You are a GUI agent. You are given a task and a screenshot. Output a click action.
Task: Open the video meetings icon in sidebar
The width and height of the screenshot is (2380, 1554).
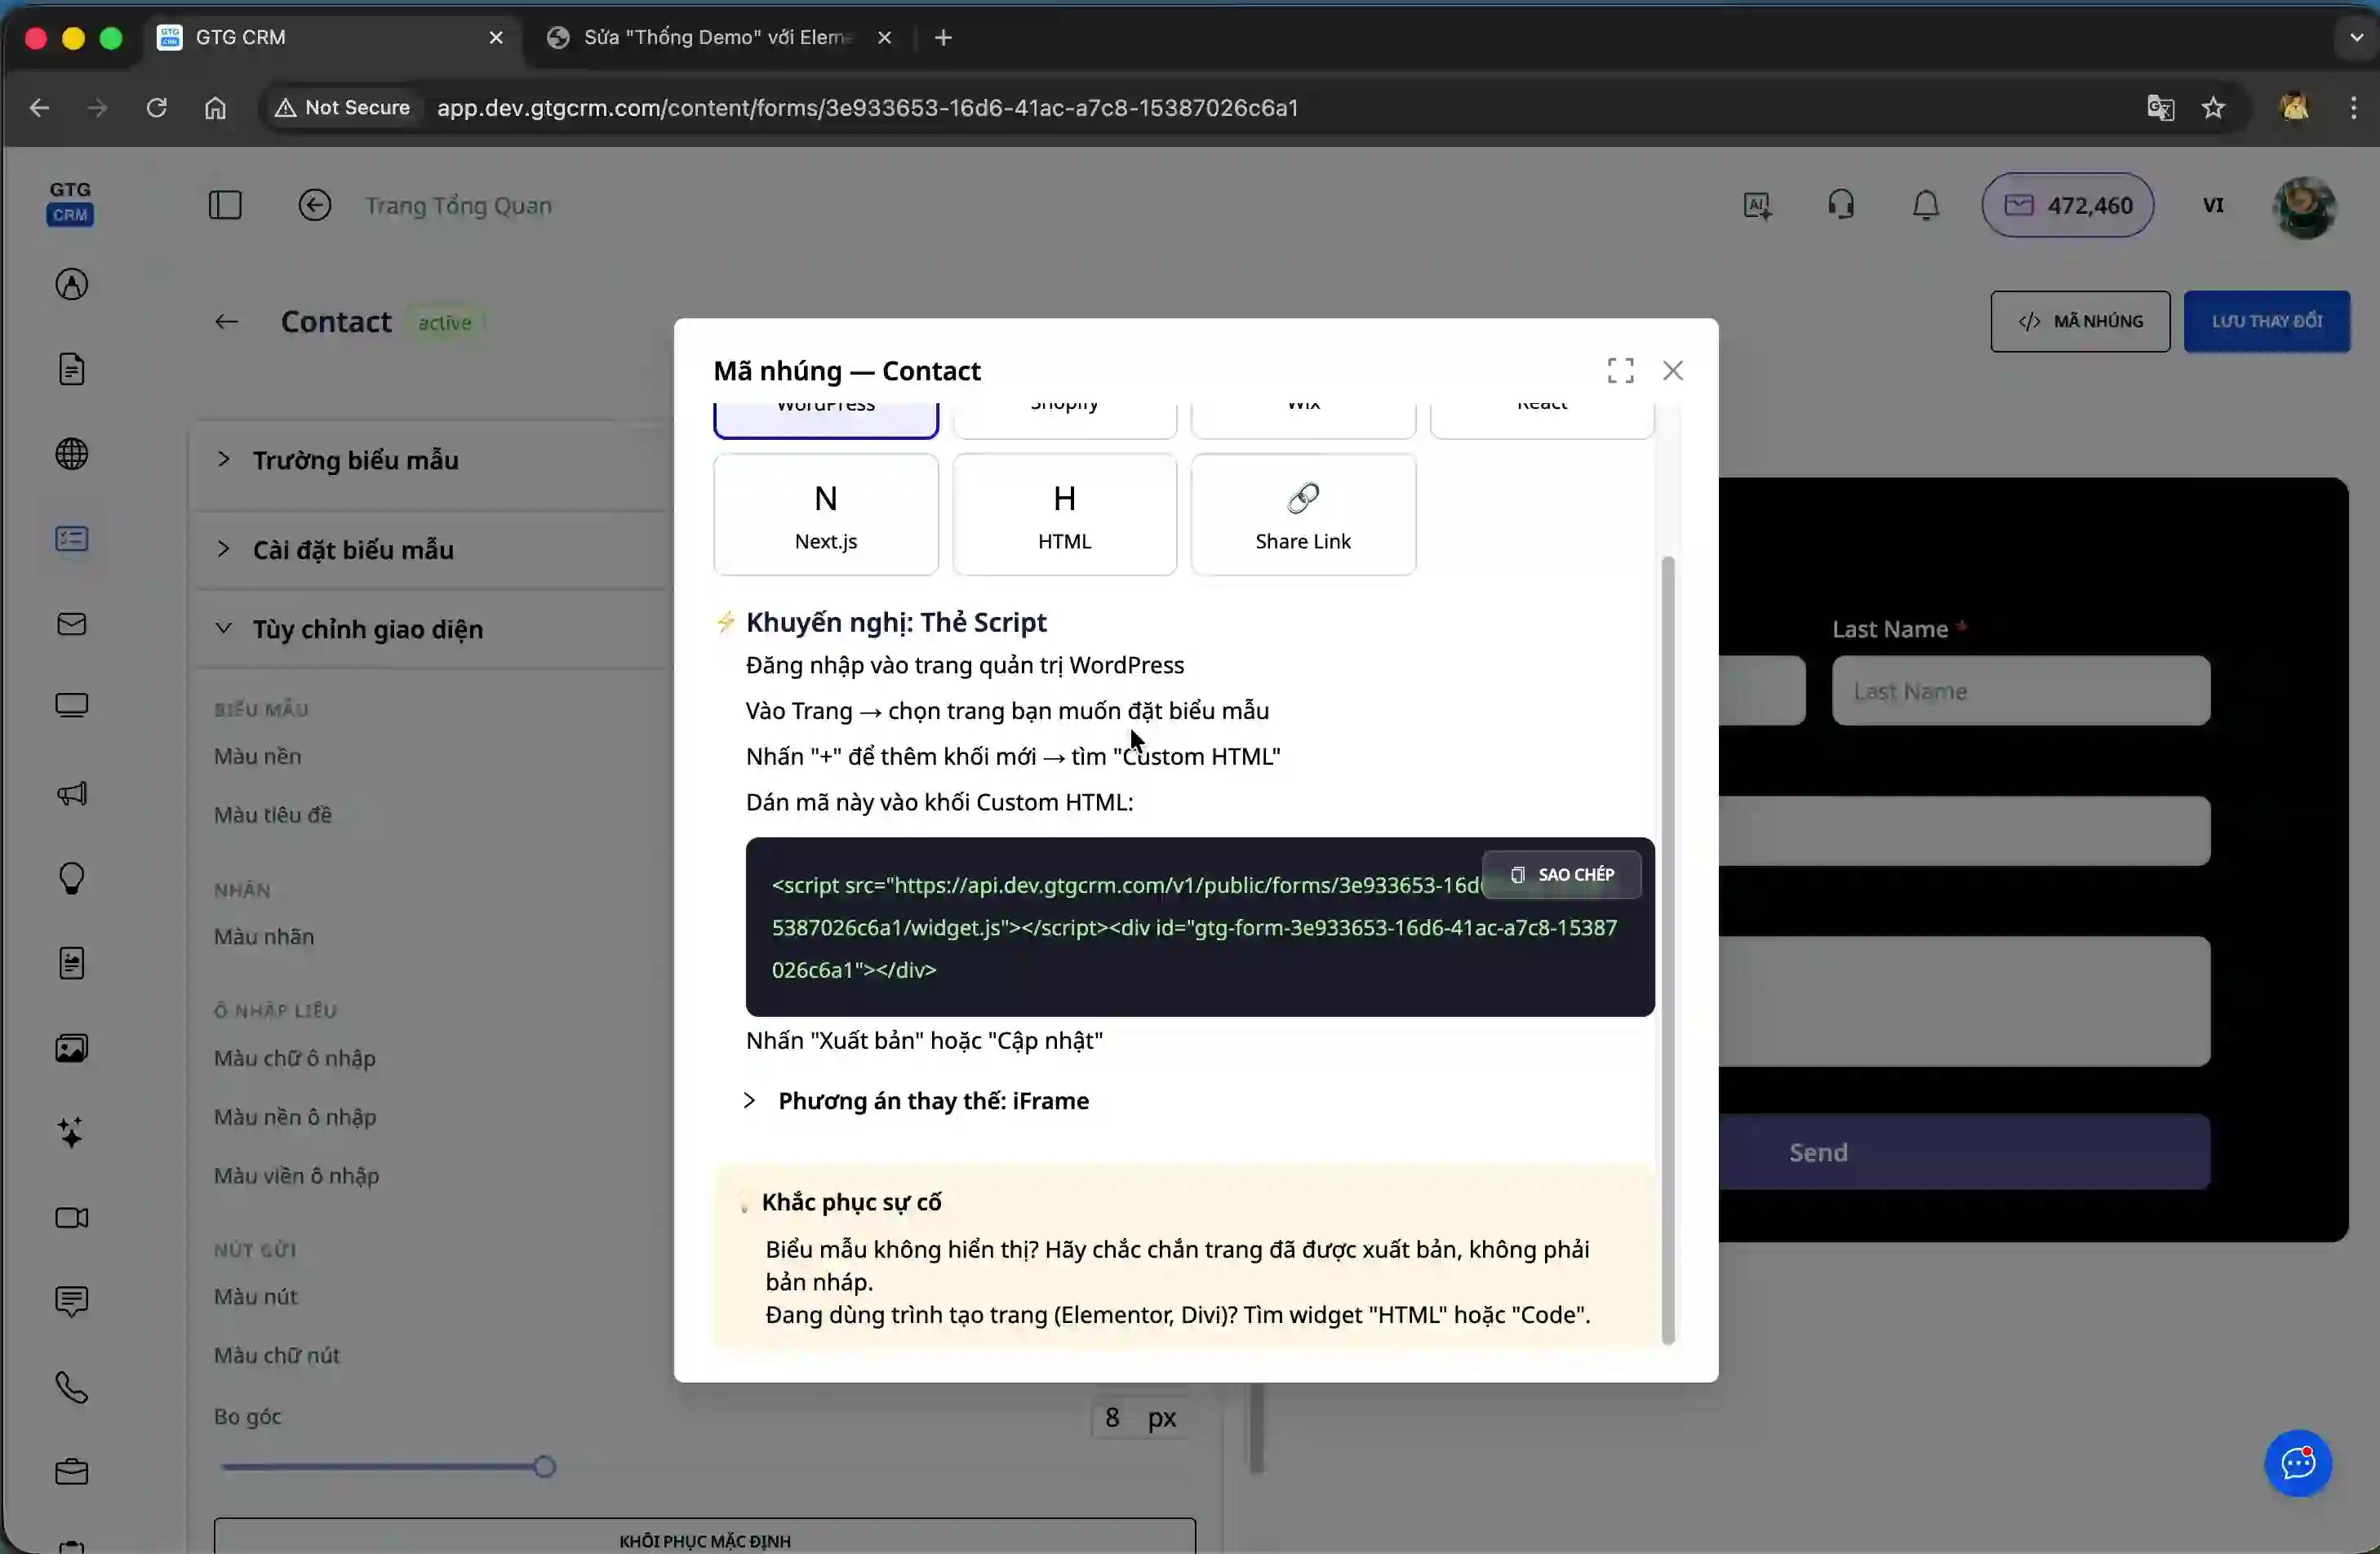pos(71,1219)
